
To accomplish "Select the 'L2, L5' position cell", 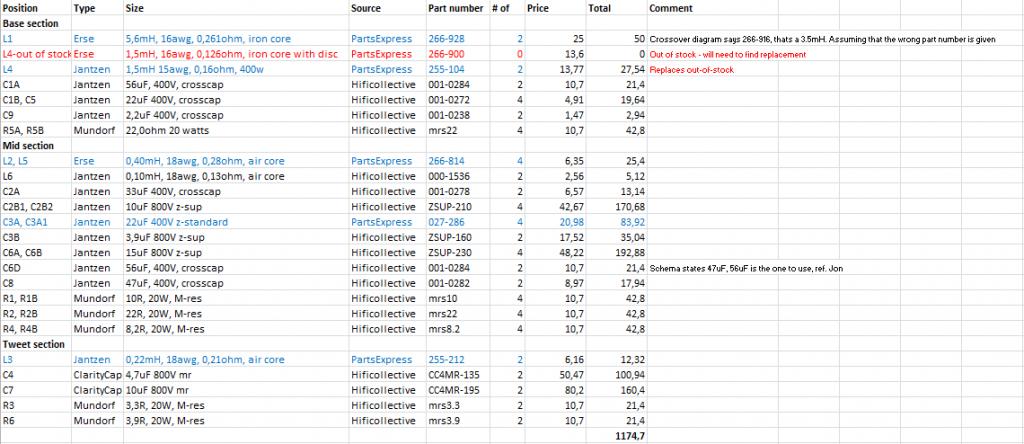I will tap(36, 161).
